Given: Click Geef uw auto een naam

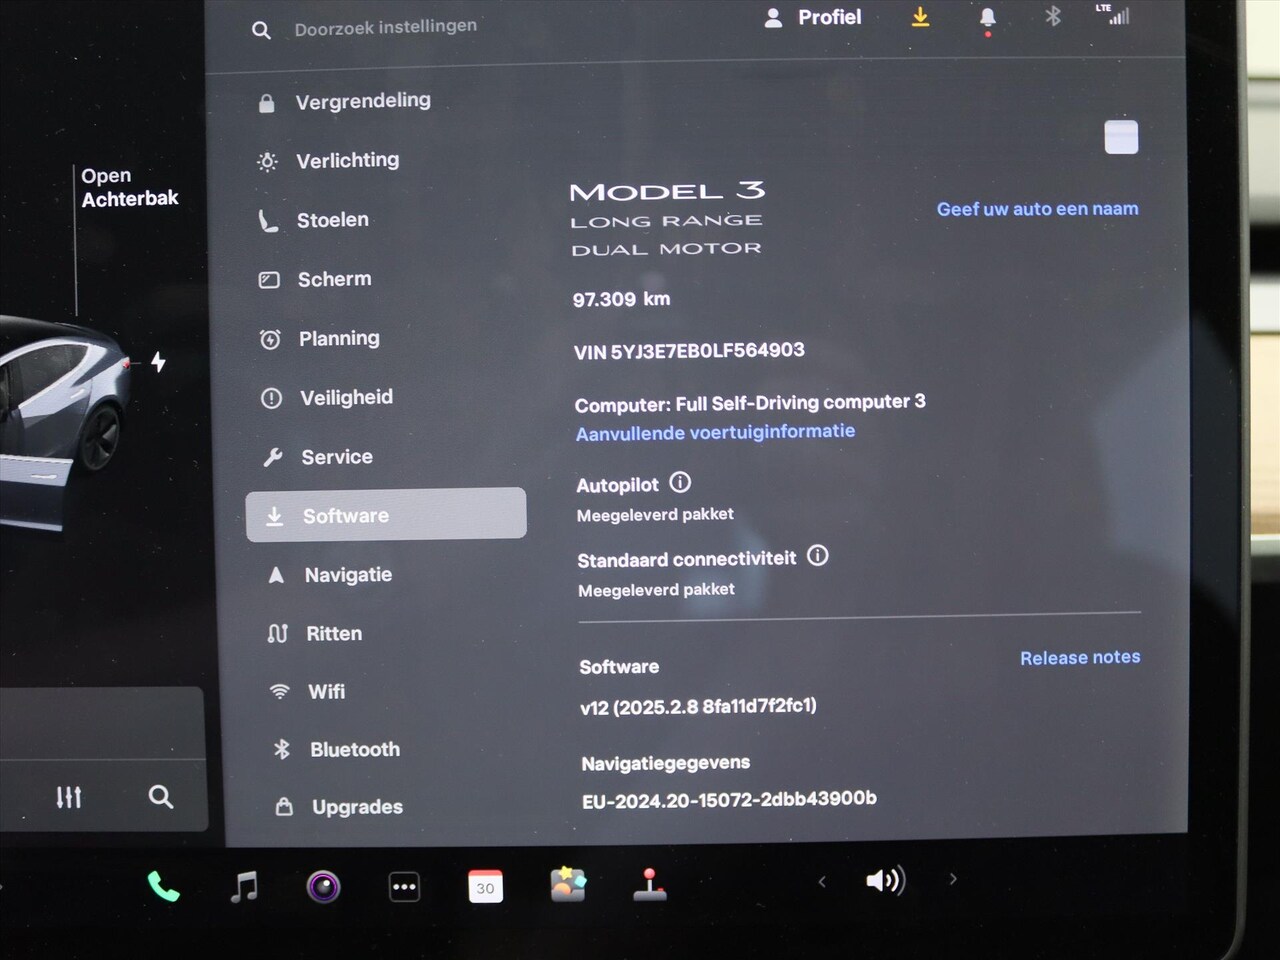Looking at the screenshot, I should click(1037, 209).
